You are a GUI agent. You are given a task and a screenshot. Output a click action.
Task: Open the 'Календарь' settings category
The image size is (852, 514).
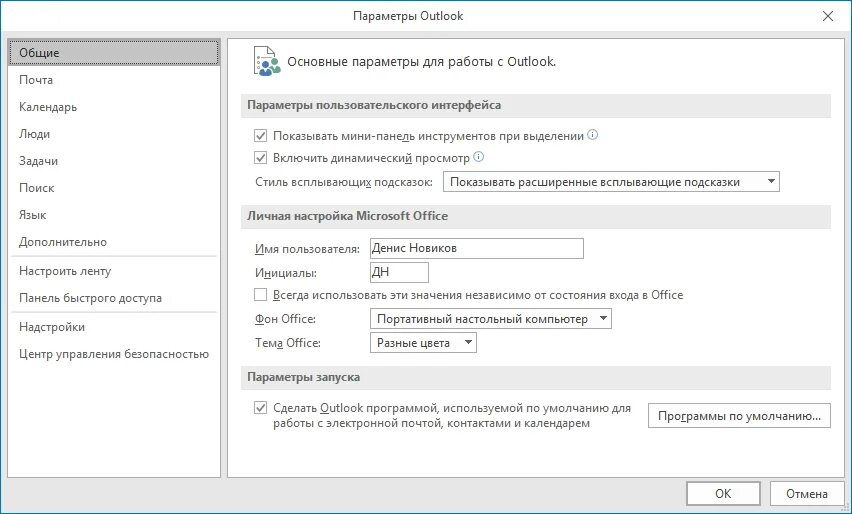point(48,107)
